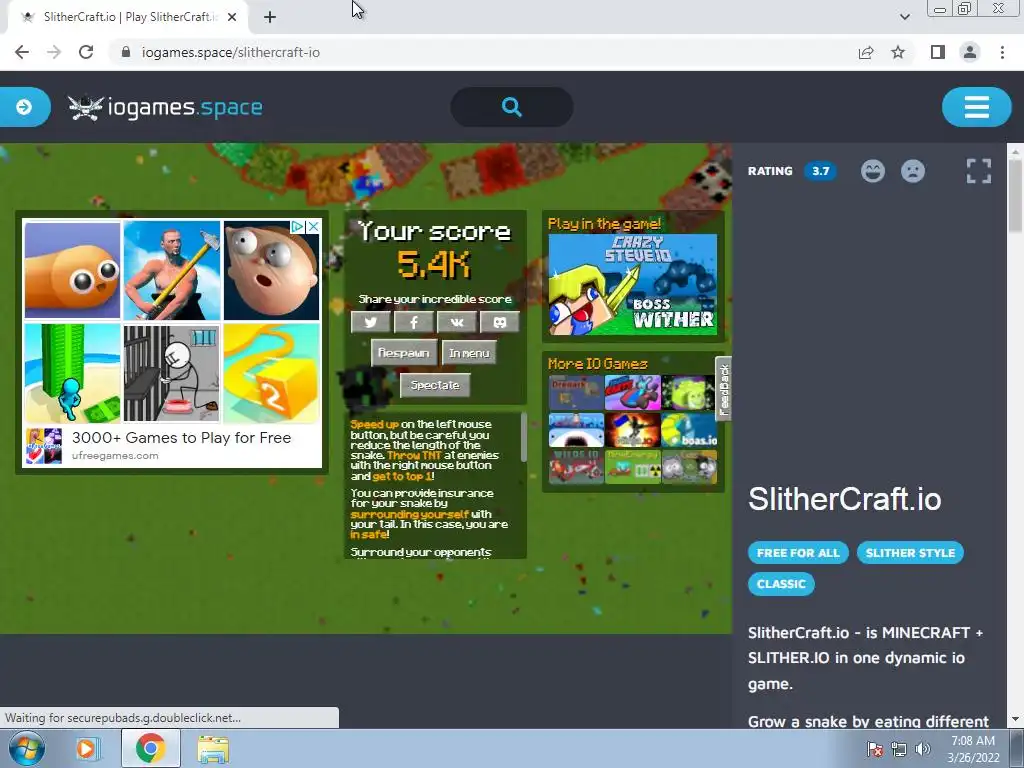This screenshot has height=768, width=1024.
Task: Click the iogames.space logo
Action: [165, 107]
